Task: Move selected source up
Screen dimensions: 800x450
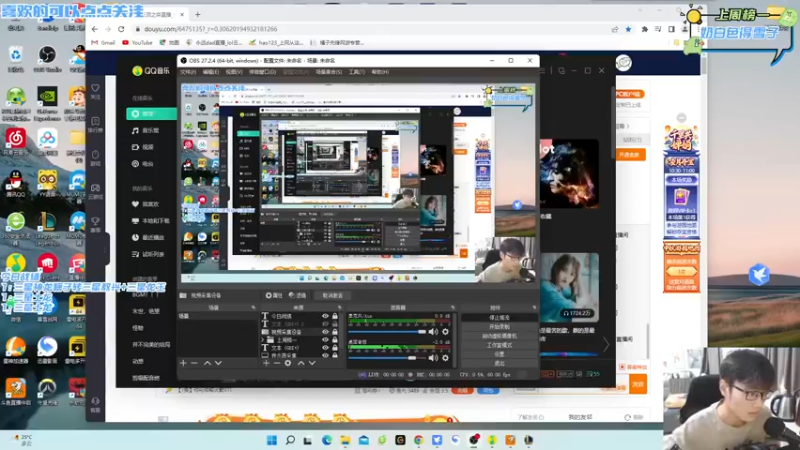Action: point(301,363)
